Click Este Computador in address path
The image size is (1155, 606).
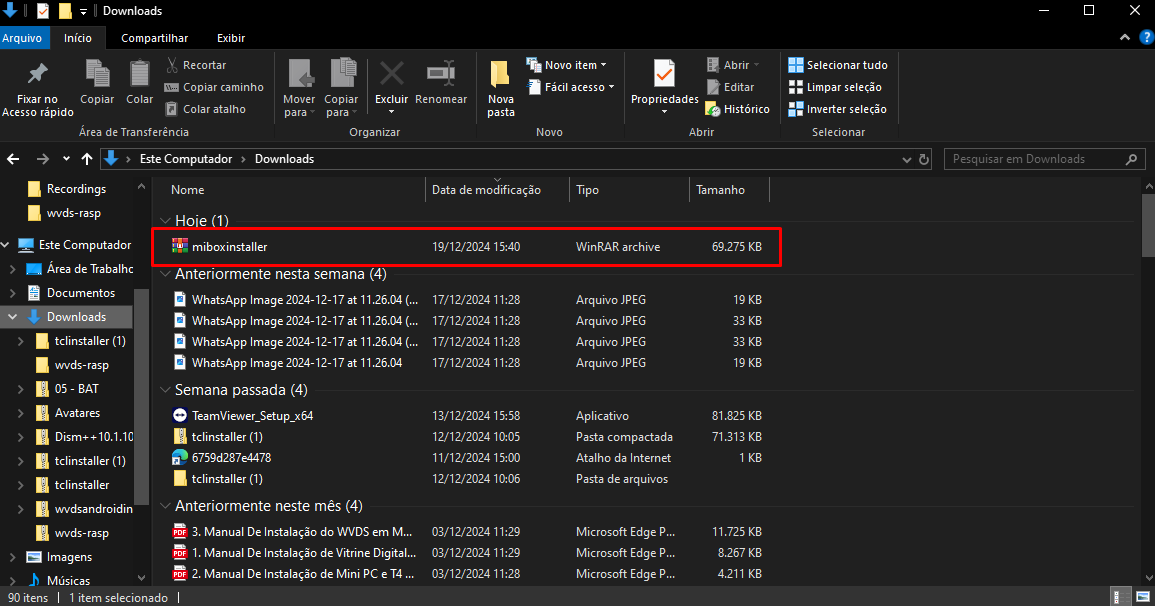tap(186, 159)
